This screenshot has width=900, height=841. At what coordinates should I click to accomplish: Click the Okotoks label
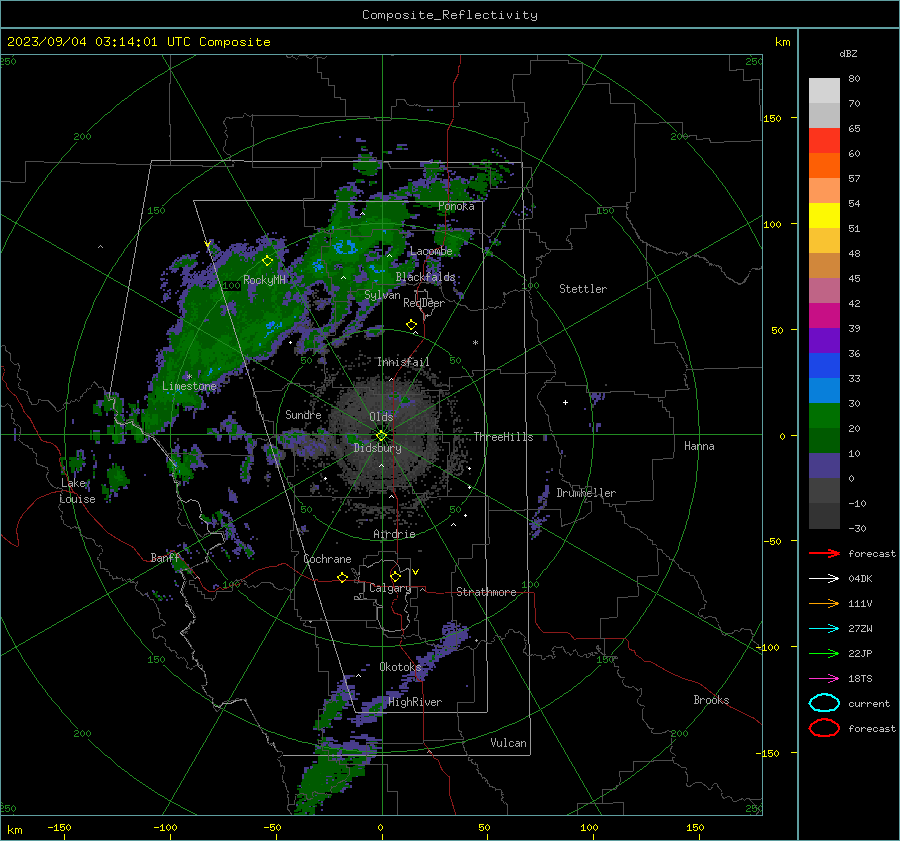click(x=400, y=667)
